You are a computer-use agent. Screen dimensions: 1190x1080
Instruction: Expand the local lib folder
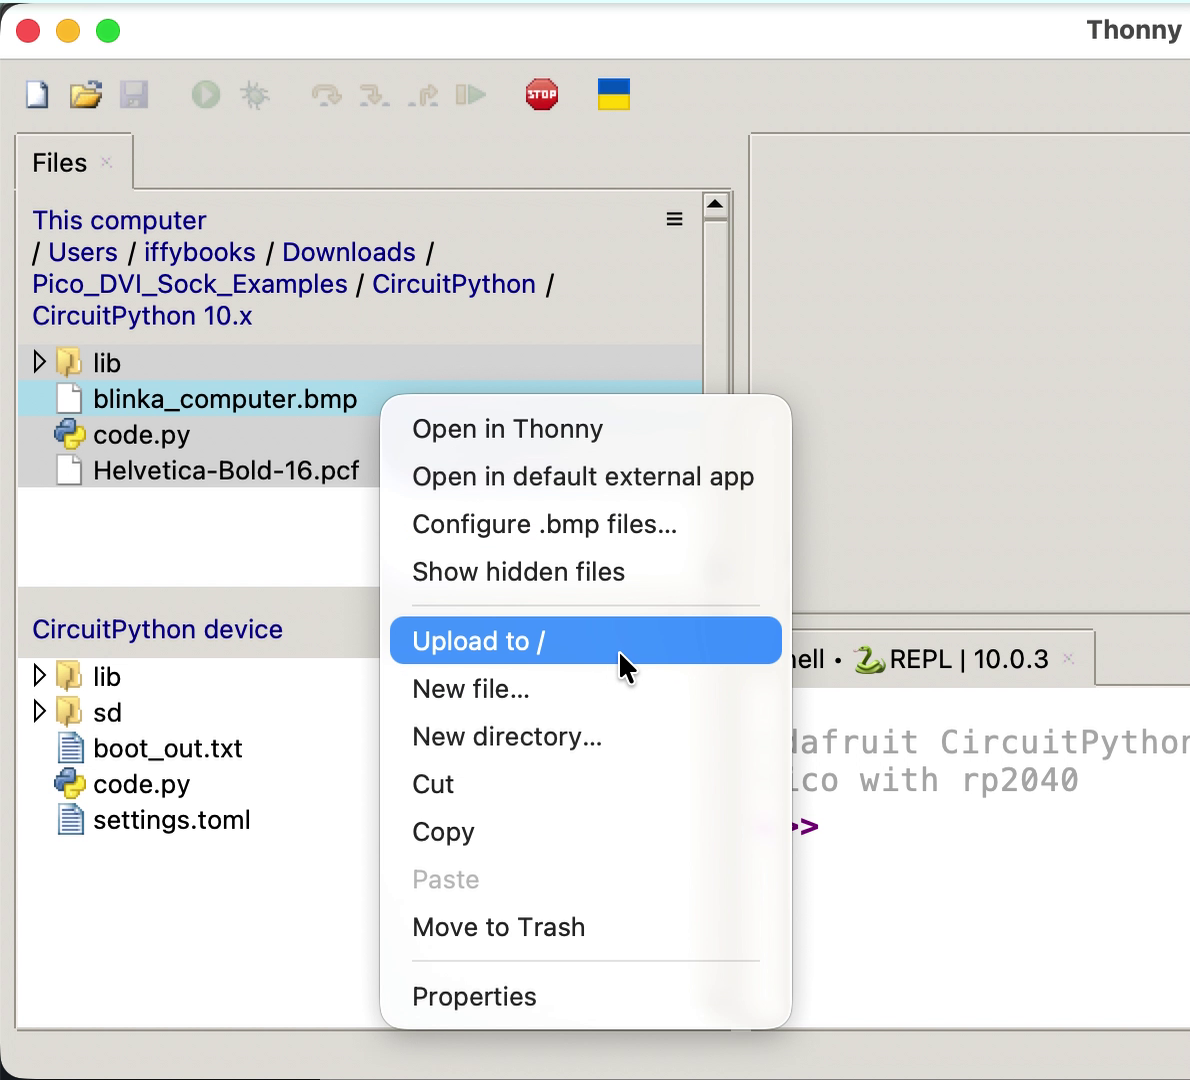(x=40, y=362)
